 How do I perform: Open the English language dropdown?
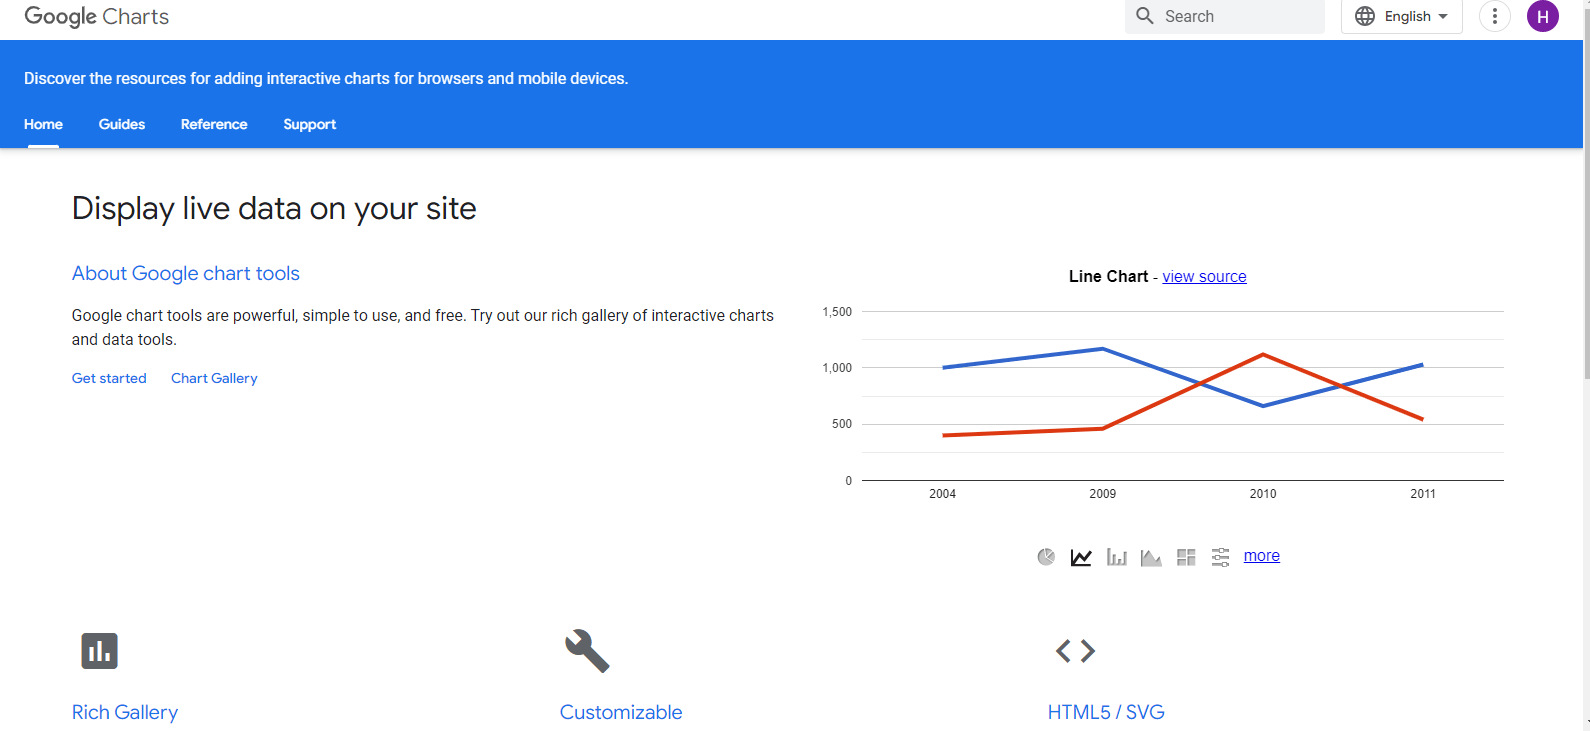coord(1401,16)
